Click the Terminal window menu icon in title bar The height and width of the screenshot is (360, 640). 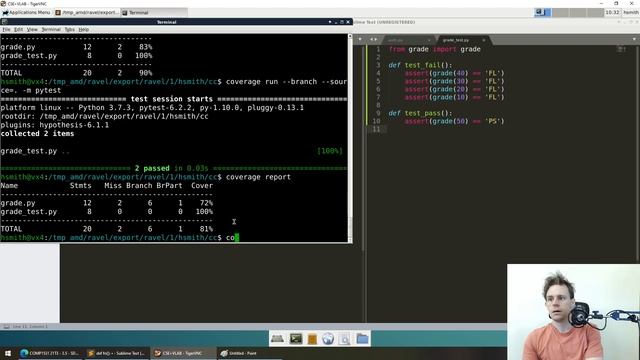point(4,22)
